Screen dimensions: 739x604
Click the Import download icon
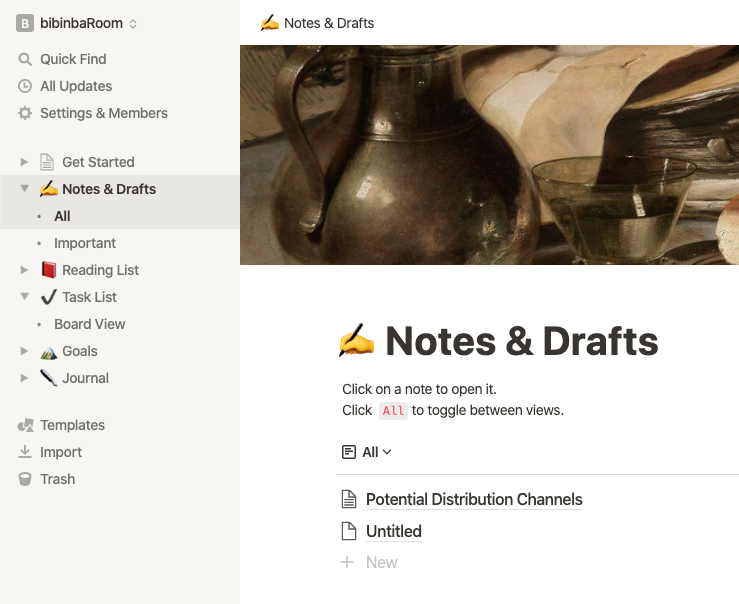(x=25, y=452)
